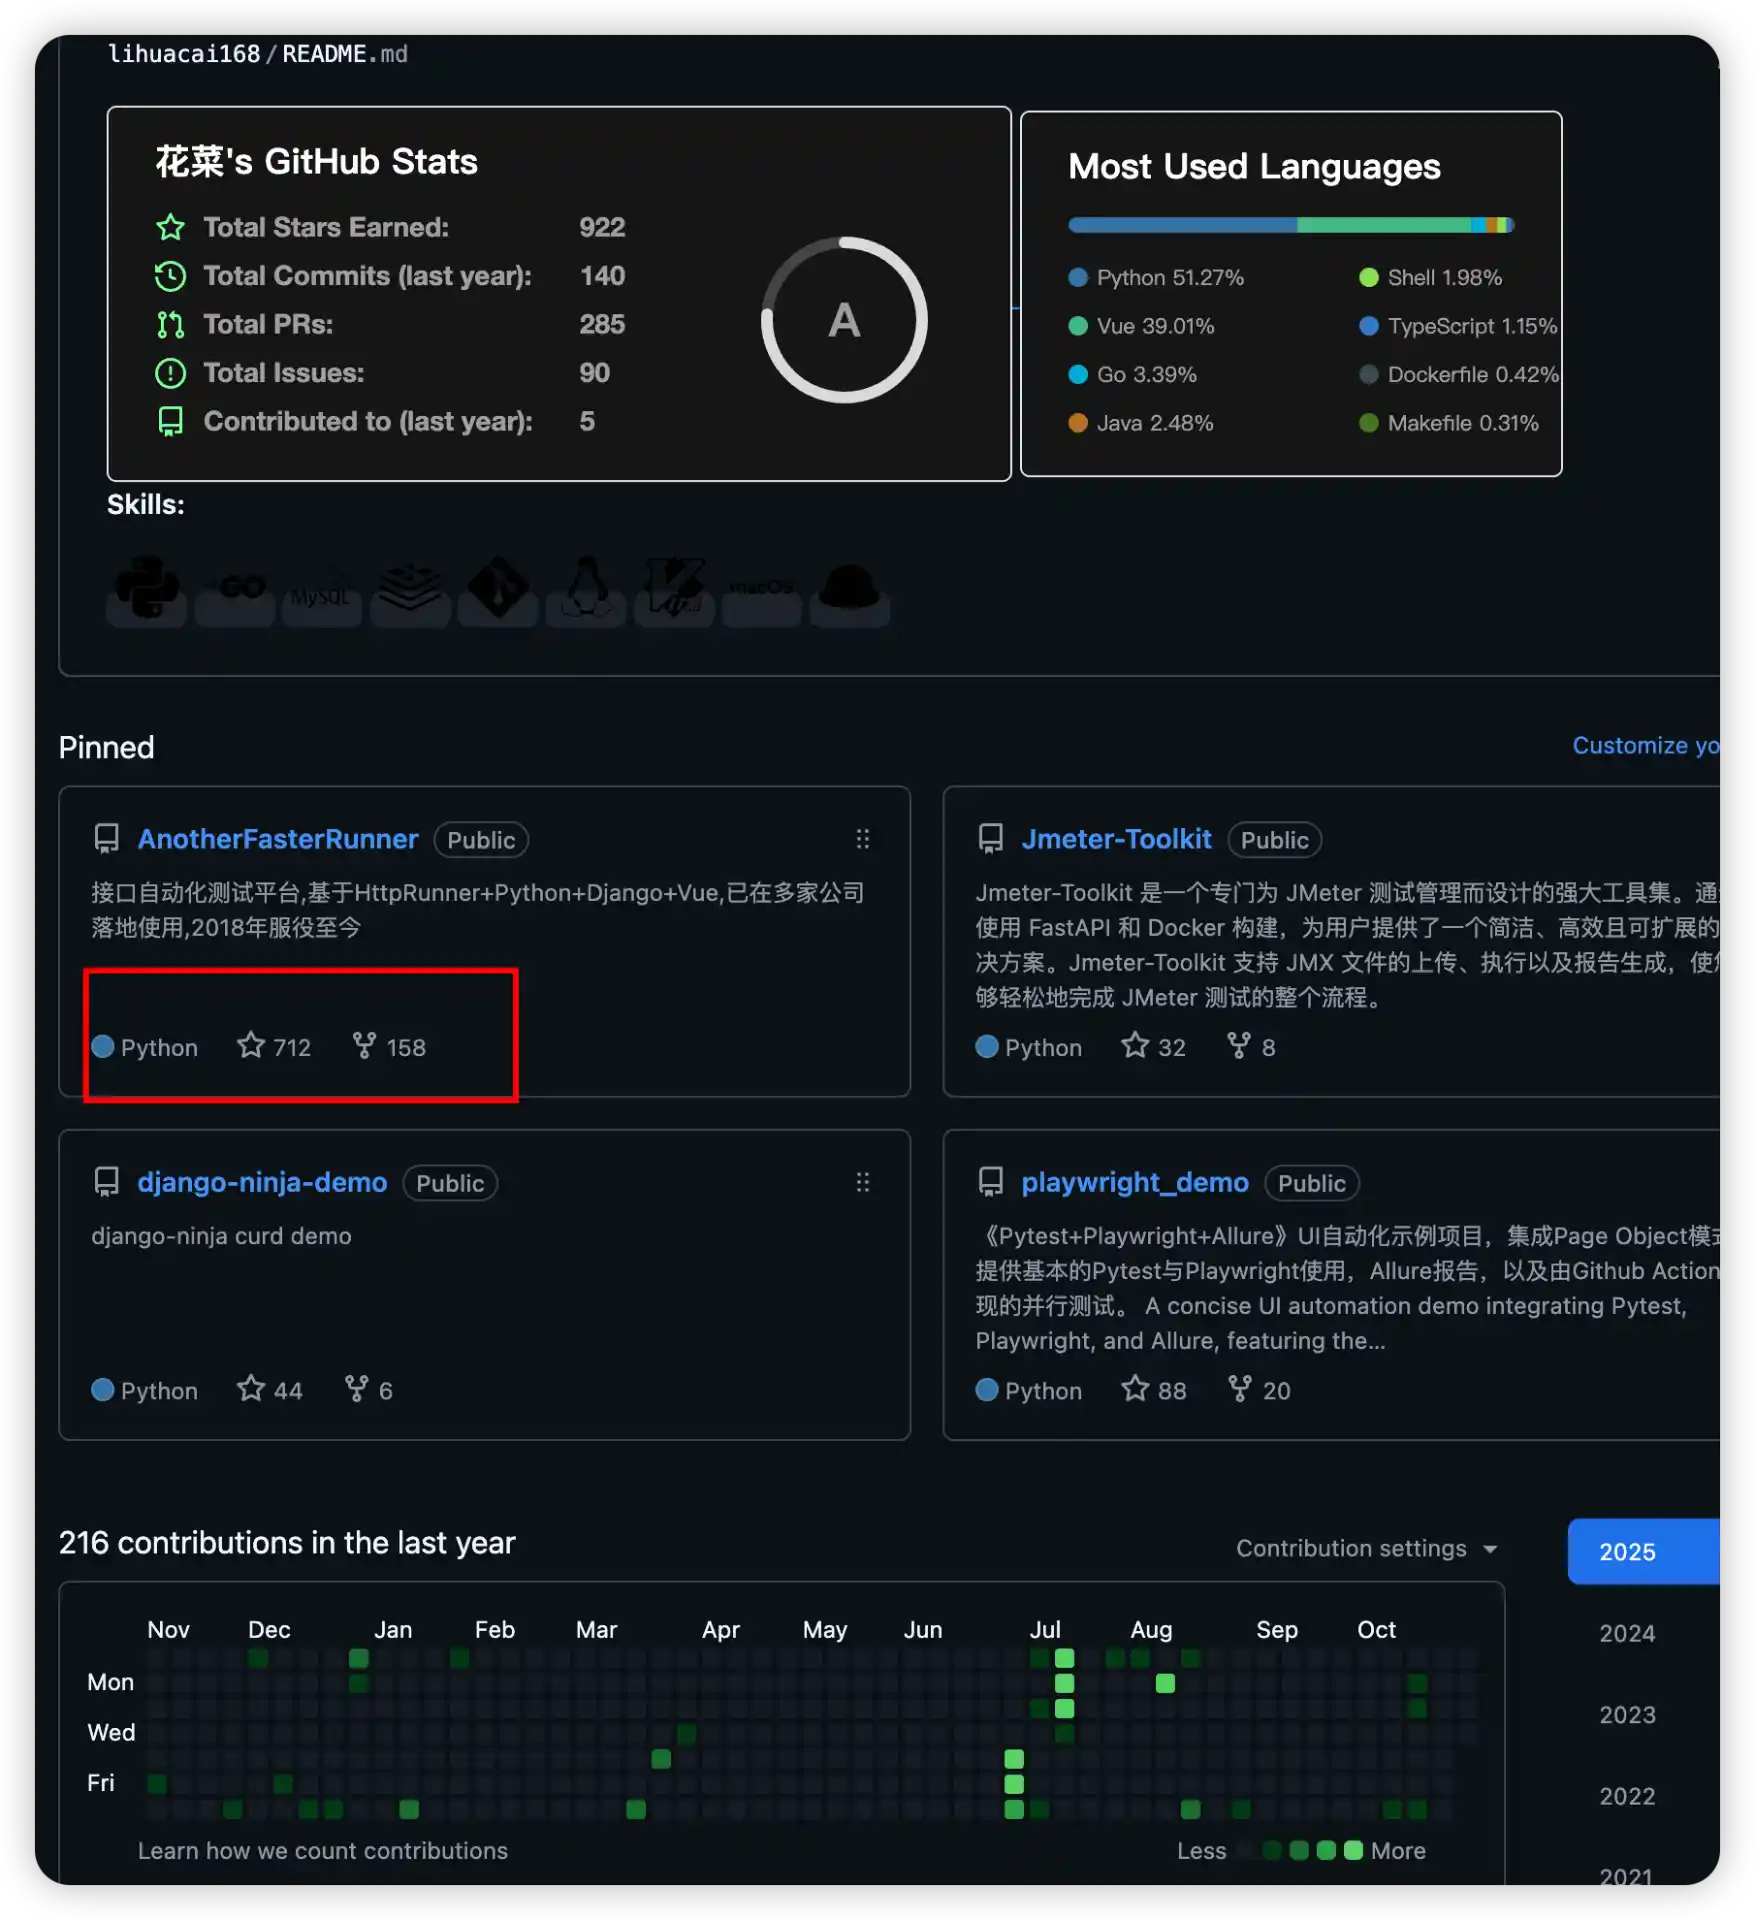Click the Redis skill icon
This screenshot has width=1755, height=1920.
coord(410,590)
